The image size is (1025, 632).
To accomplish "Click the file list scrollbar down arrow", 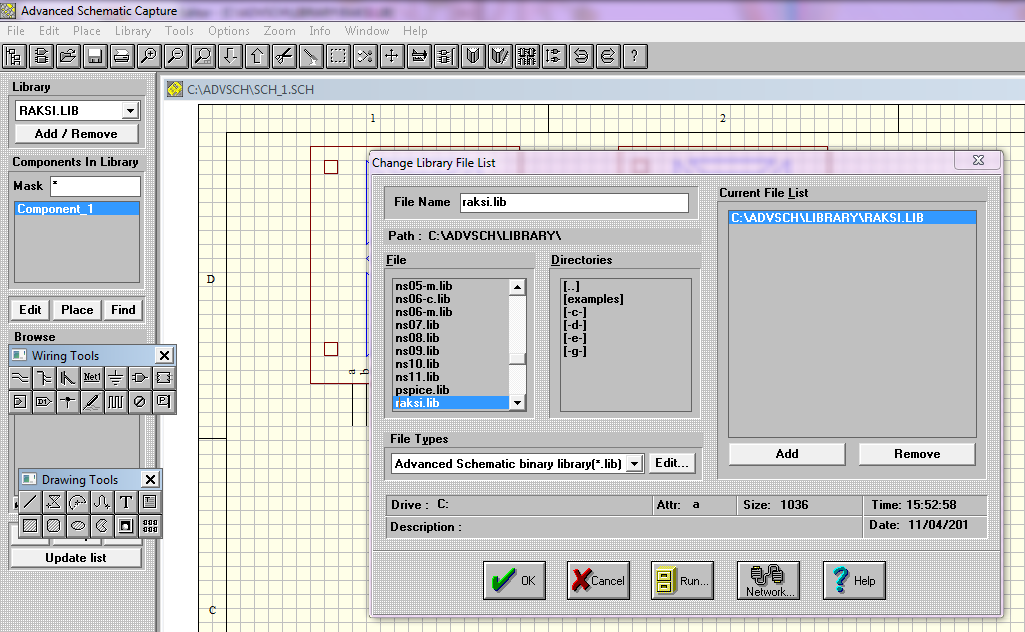I will [517, 403].
